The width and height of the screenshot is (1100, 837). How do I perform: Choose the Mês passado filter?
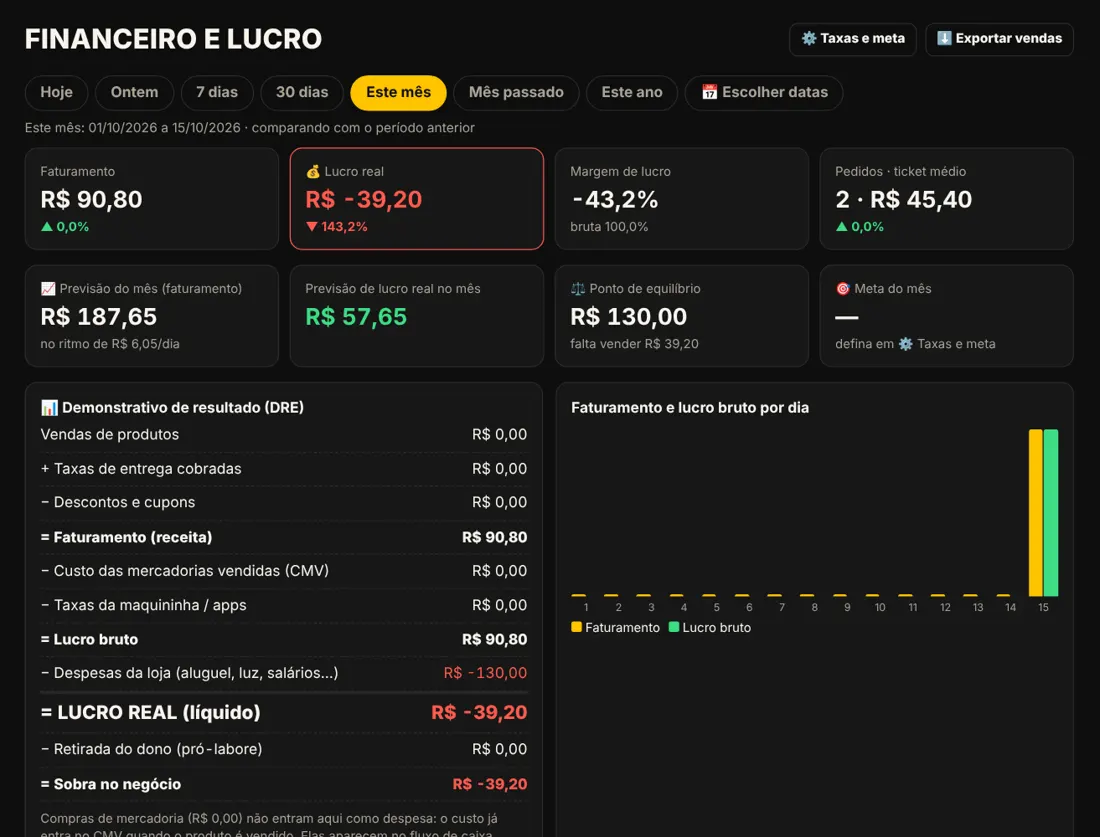[x=516, y=93]
